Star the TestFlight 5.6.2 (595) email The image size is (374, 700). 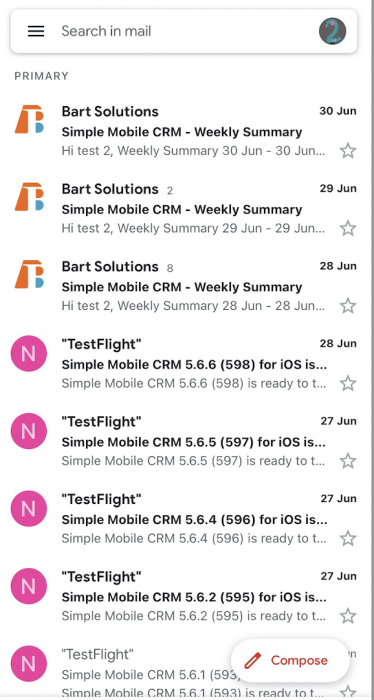(x=348, y=617)
